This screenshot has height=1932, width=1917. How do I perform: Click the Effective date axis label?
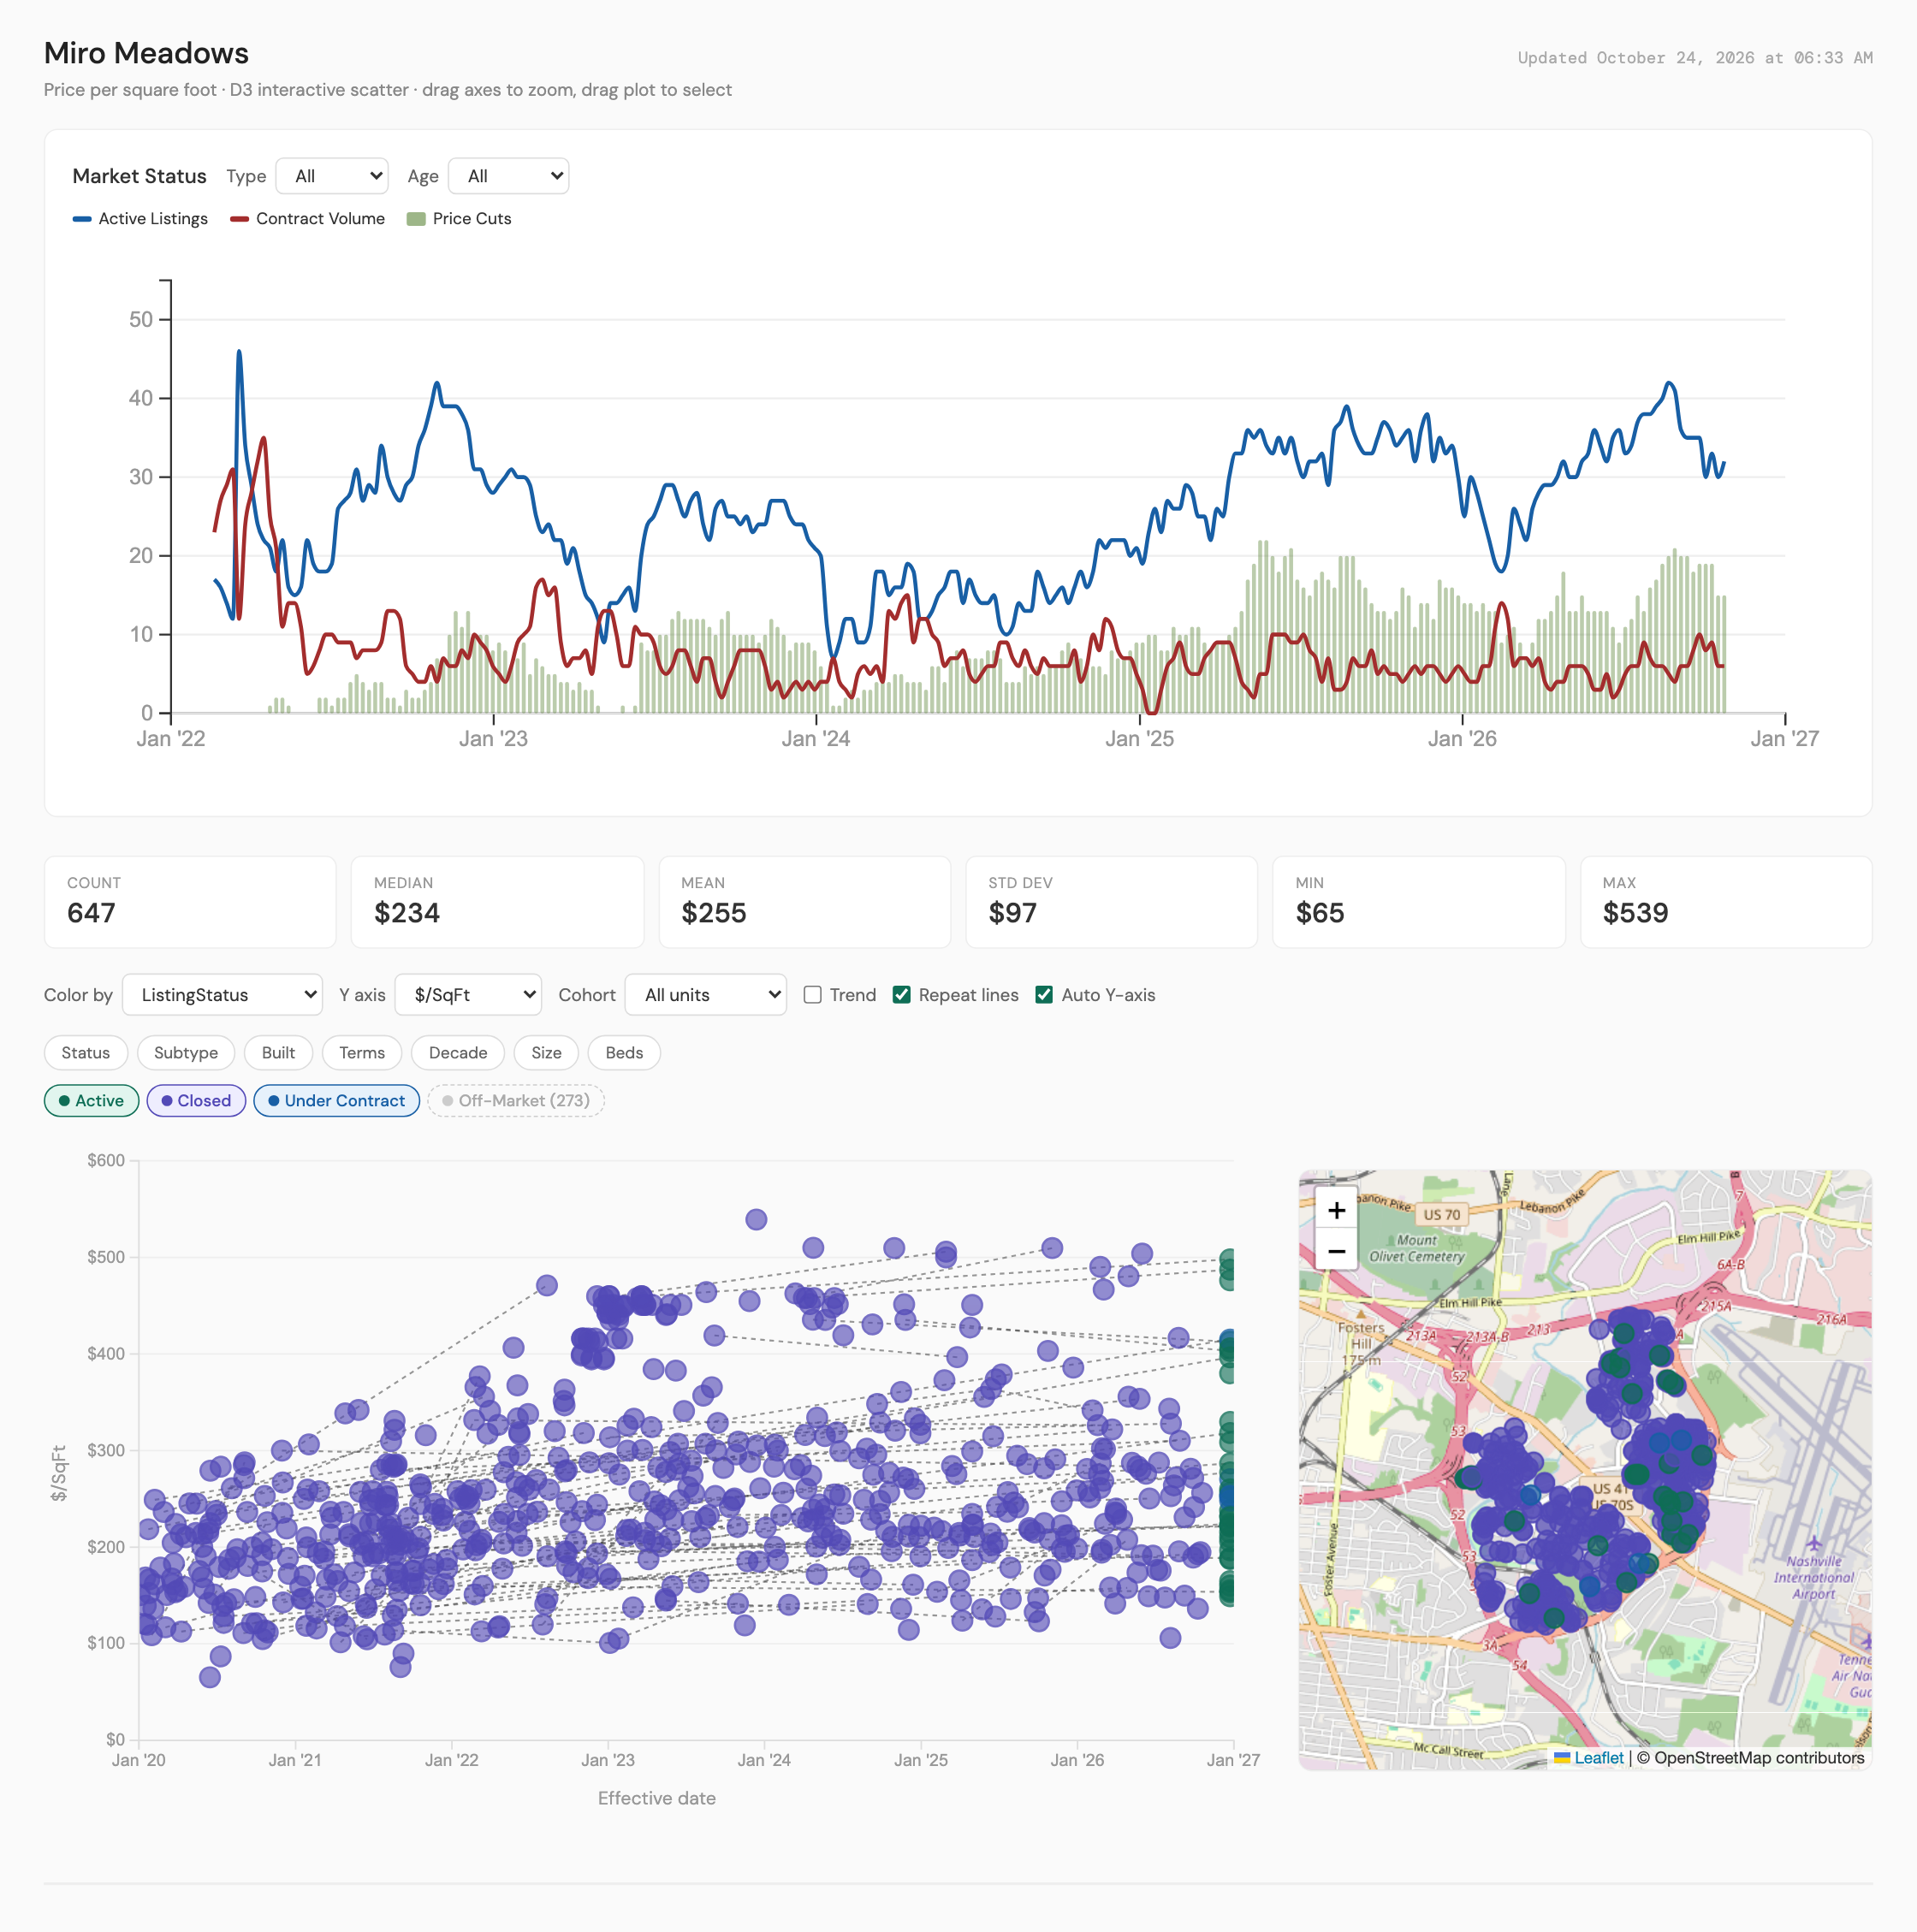[657, 1798]
